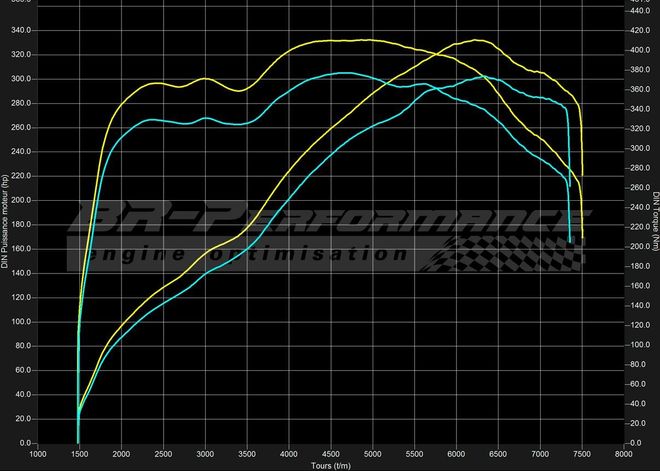Click the yellow torque curve plateau near 4500 rpm

(x=331, y=41)
